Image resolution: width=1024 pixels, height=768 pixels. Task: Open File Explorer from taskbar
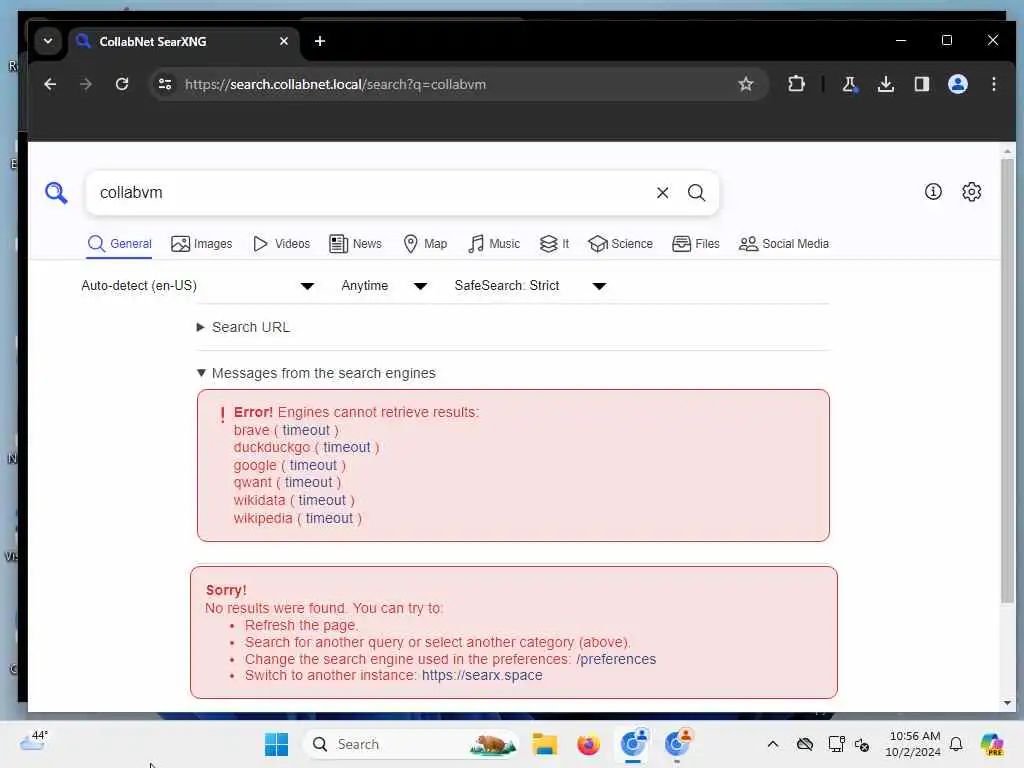(544, 744)
